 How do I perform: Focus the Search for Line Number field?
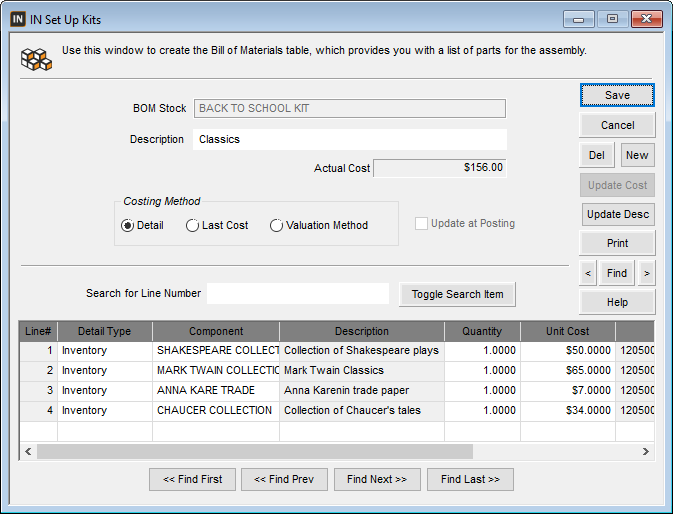298,293
